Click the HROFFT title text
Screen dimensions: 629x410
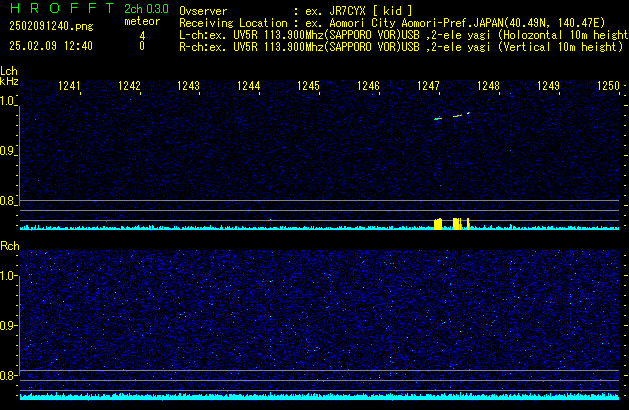click(x=62, y=8)
